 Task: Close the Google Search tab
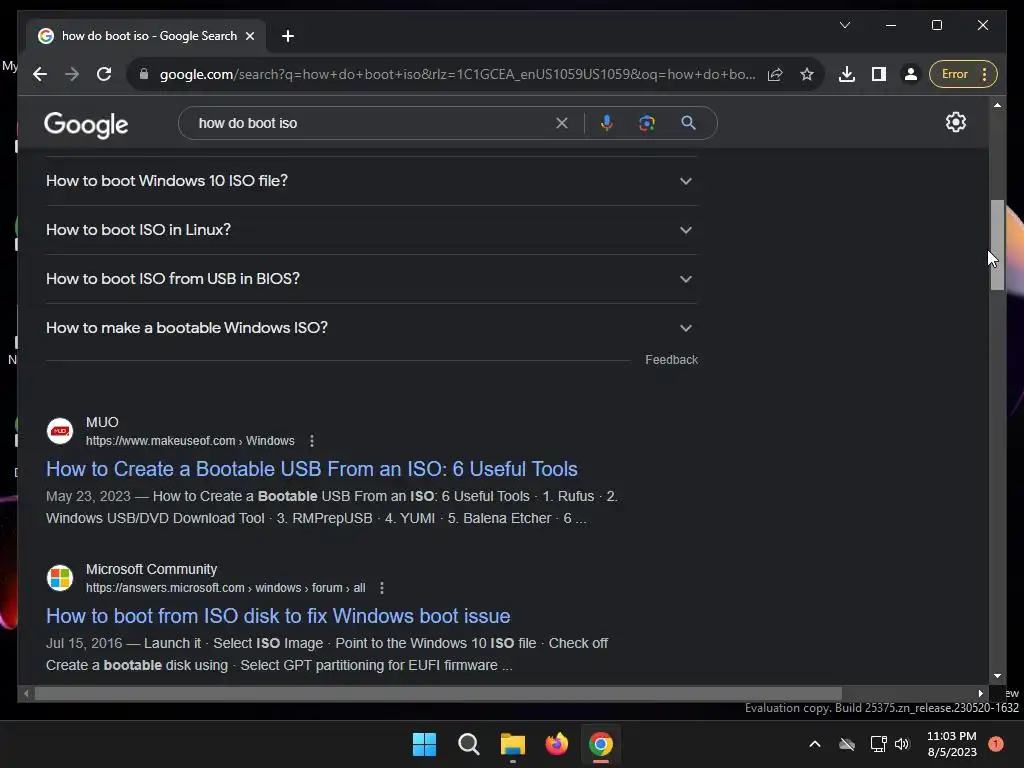point(249,36)
